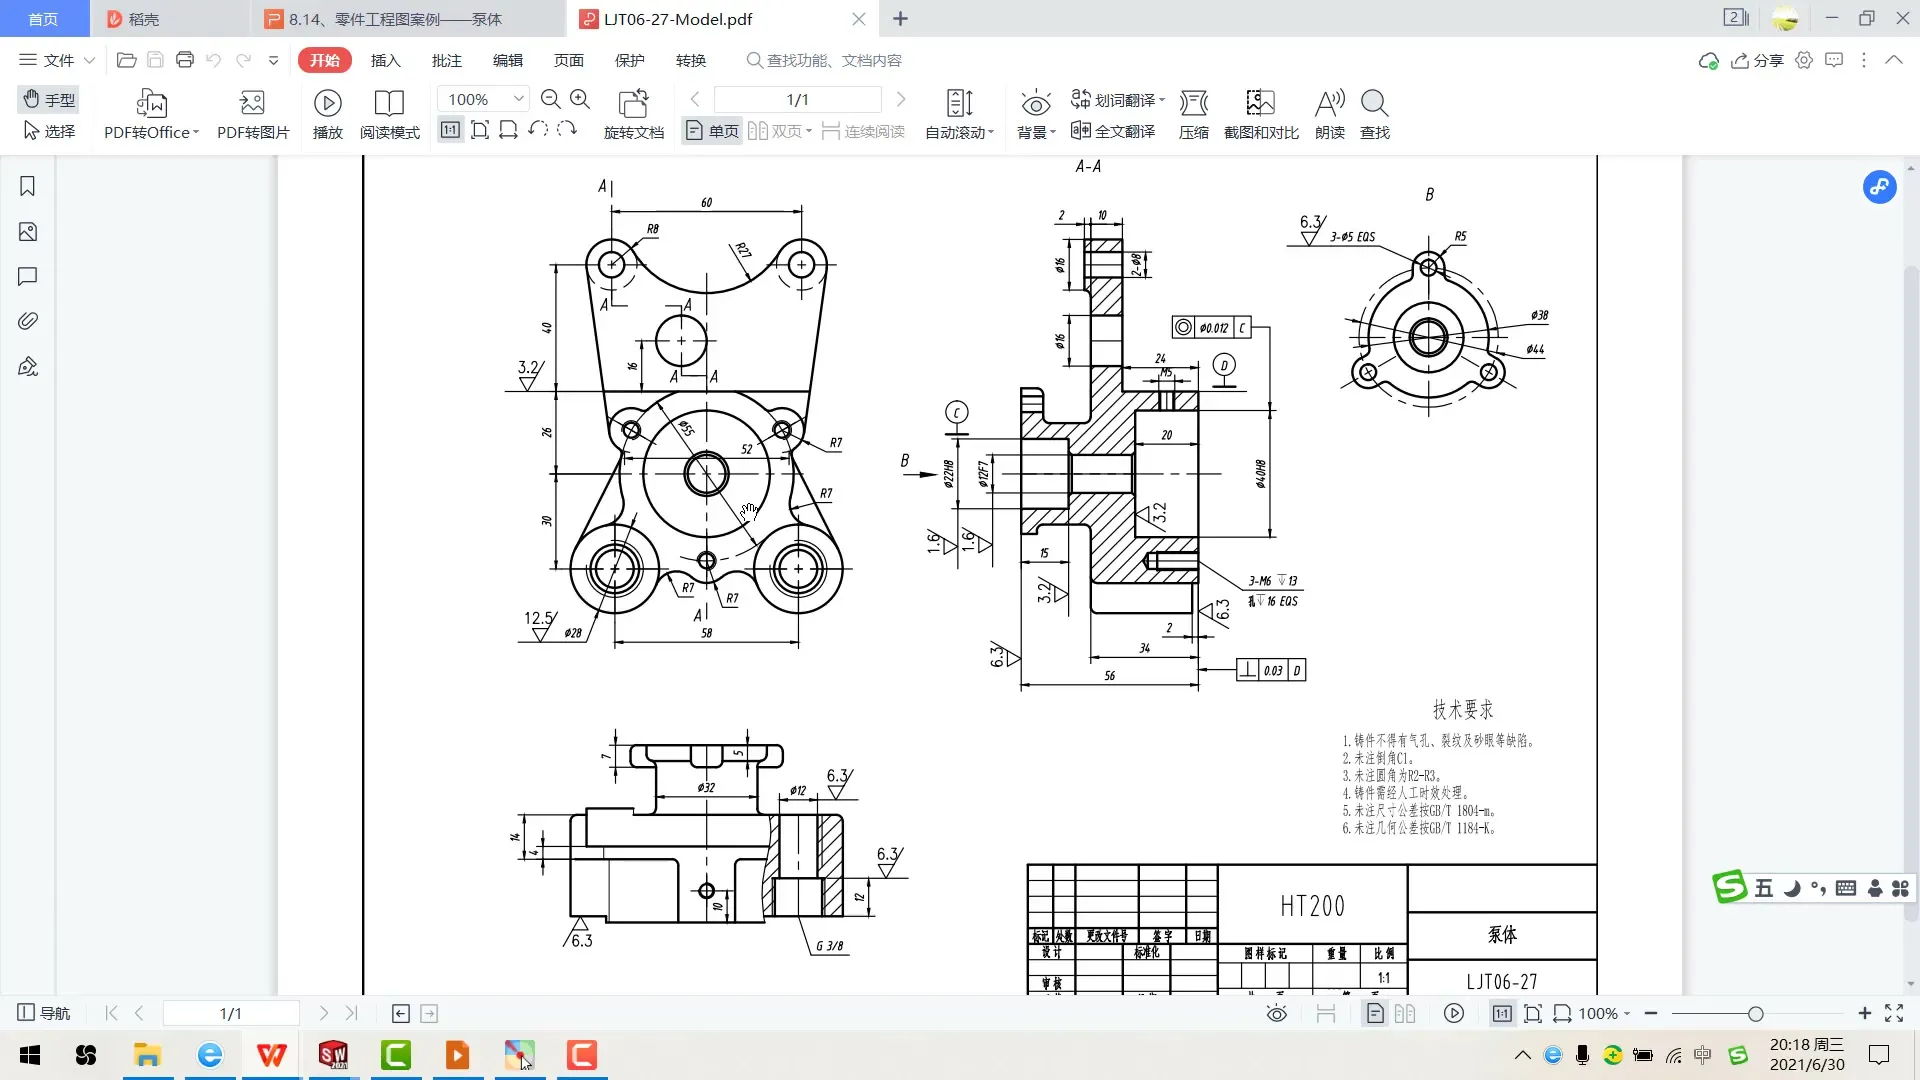This screenshot has height=1080, width=1920.
Task: Open the 查找 search tool
Action: 1373,113
